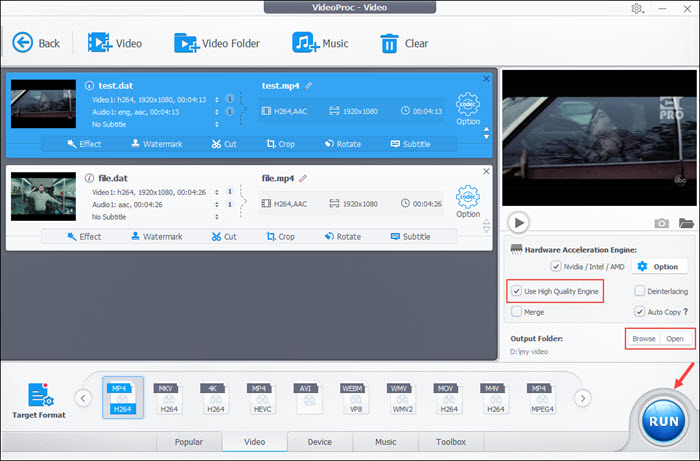Rotate the file.dat video
700x461 pixels.
tap(343, 237)
